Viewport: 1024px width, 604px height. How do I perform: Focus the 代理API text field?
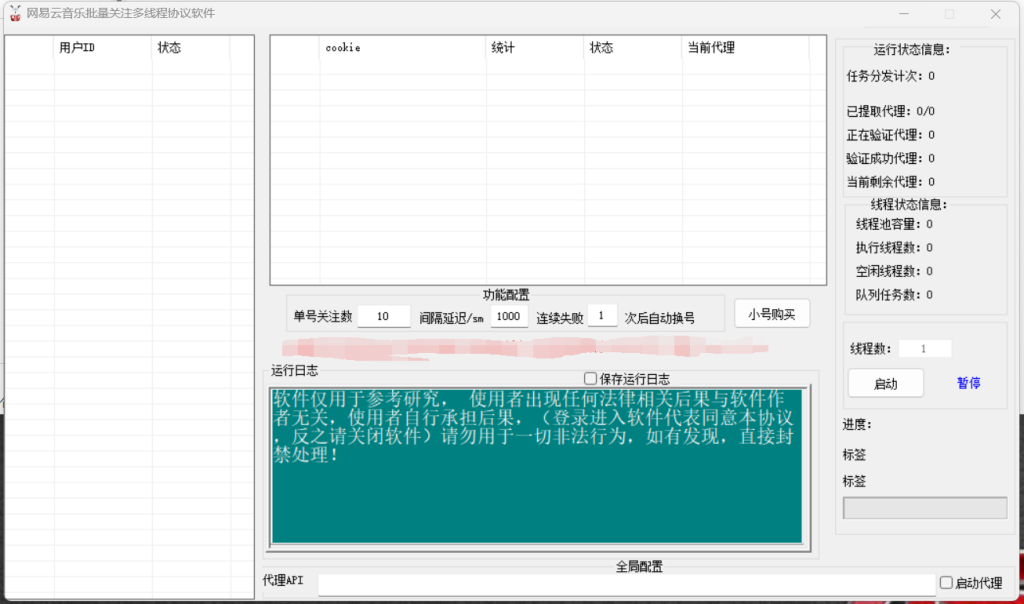pos(626,583)
